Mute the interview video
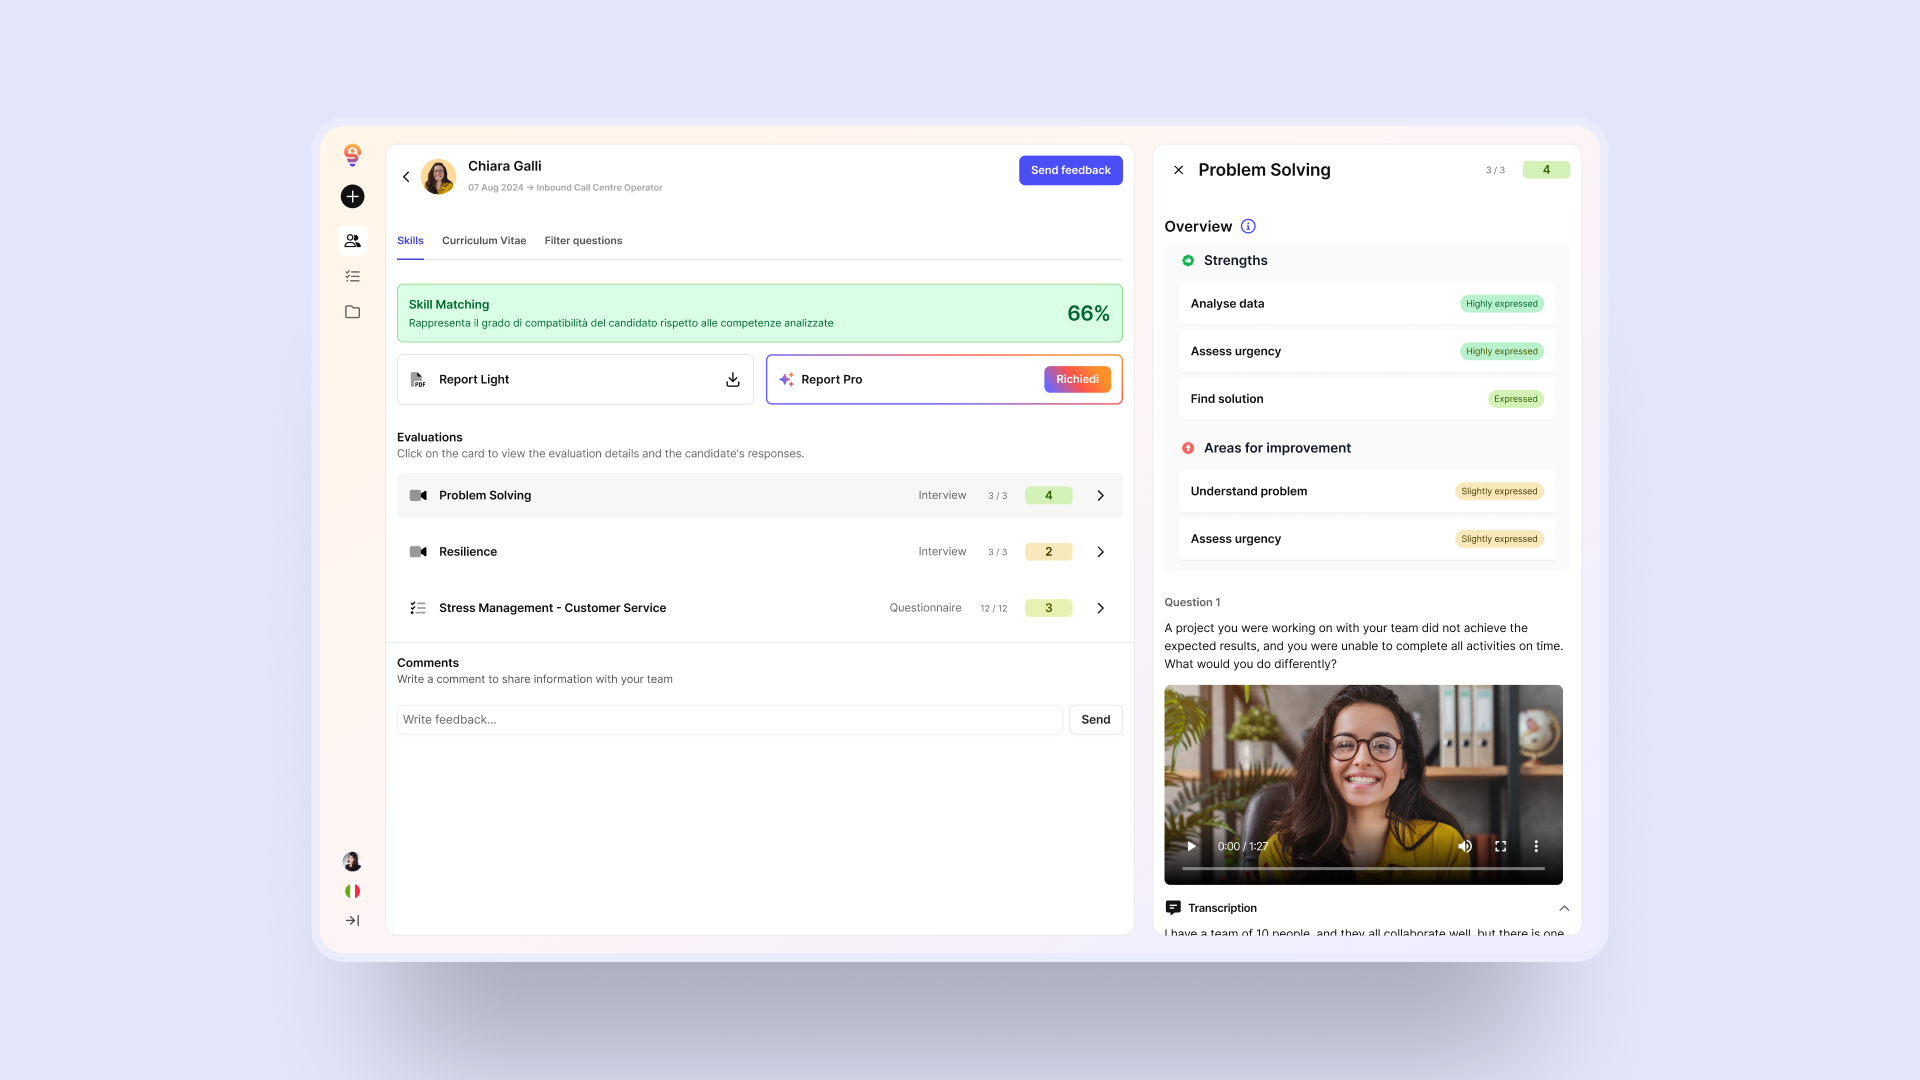1920x1080 pixels. click(1465, 847)
